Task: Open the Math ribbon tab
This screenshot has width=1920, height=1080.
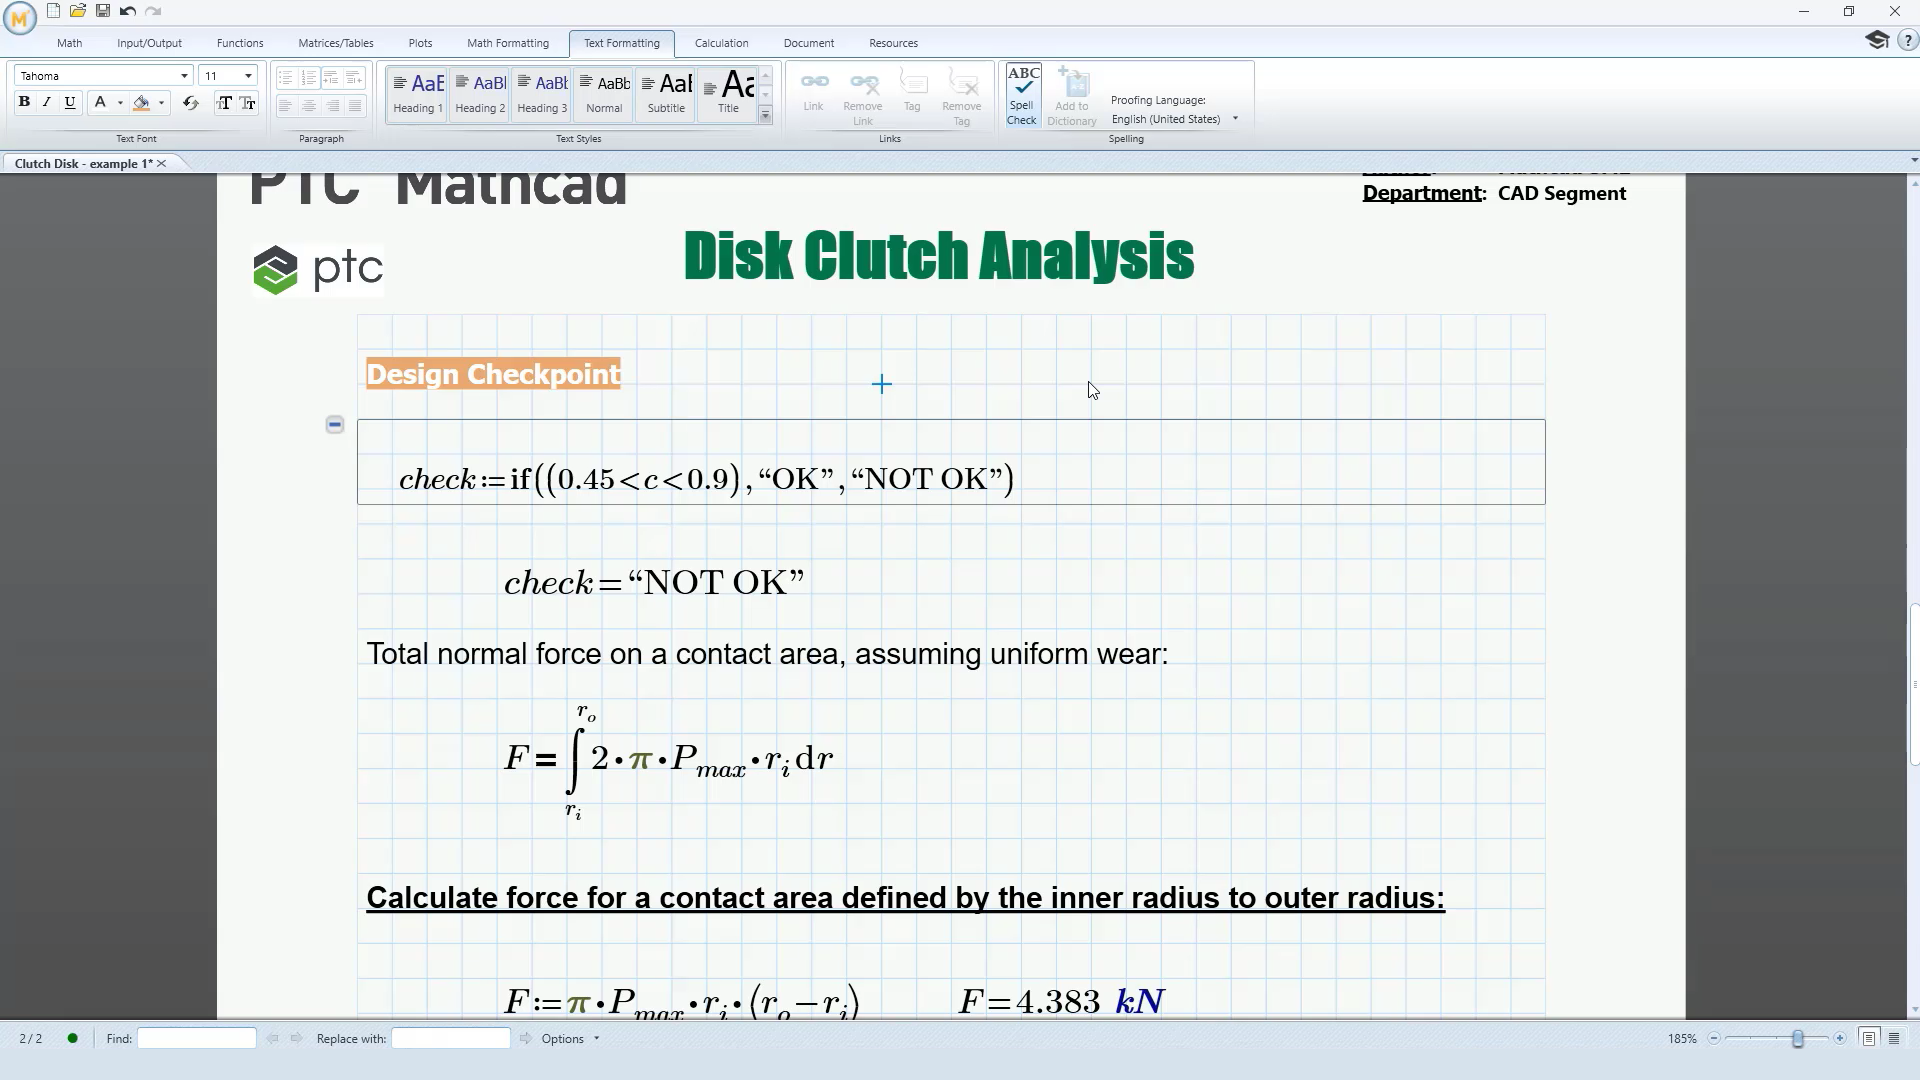Action: 69,43
